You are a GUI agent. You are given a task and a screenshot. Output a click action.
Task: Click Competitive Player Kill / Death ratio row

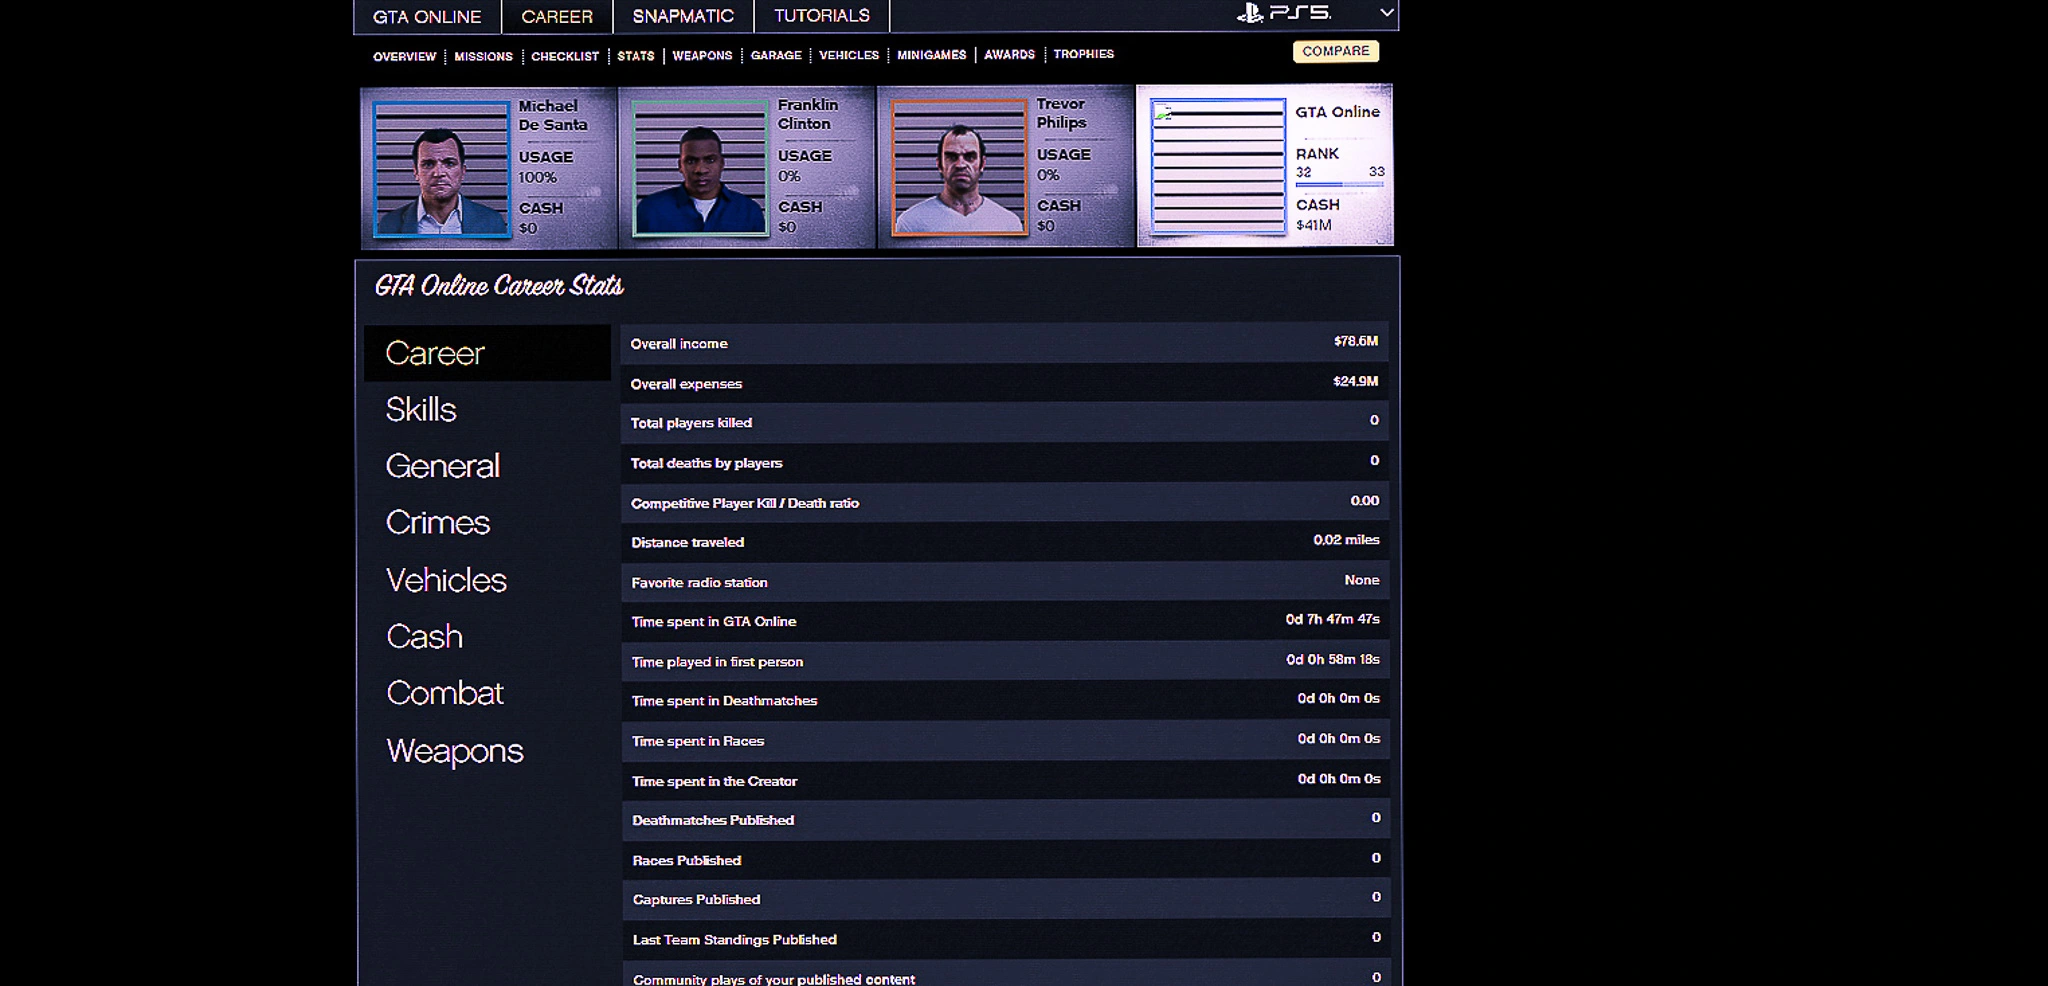pos(1004,502)
